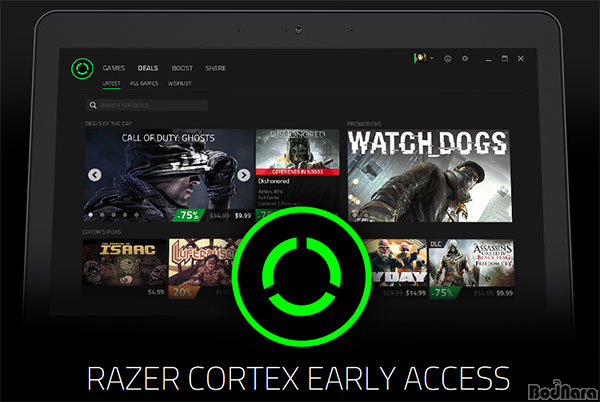Click the EDITOR'S PICKS heading

[x=102, y=232]
